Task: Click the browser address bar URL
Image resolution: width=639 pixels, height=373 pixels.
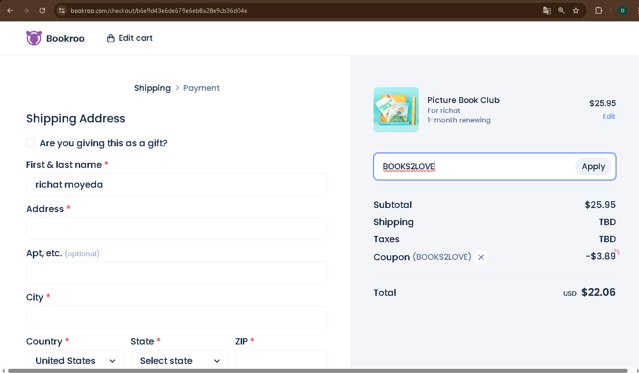Action: [159, 11]
